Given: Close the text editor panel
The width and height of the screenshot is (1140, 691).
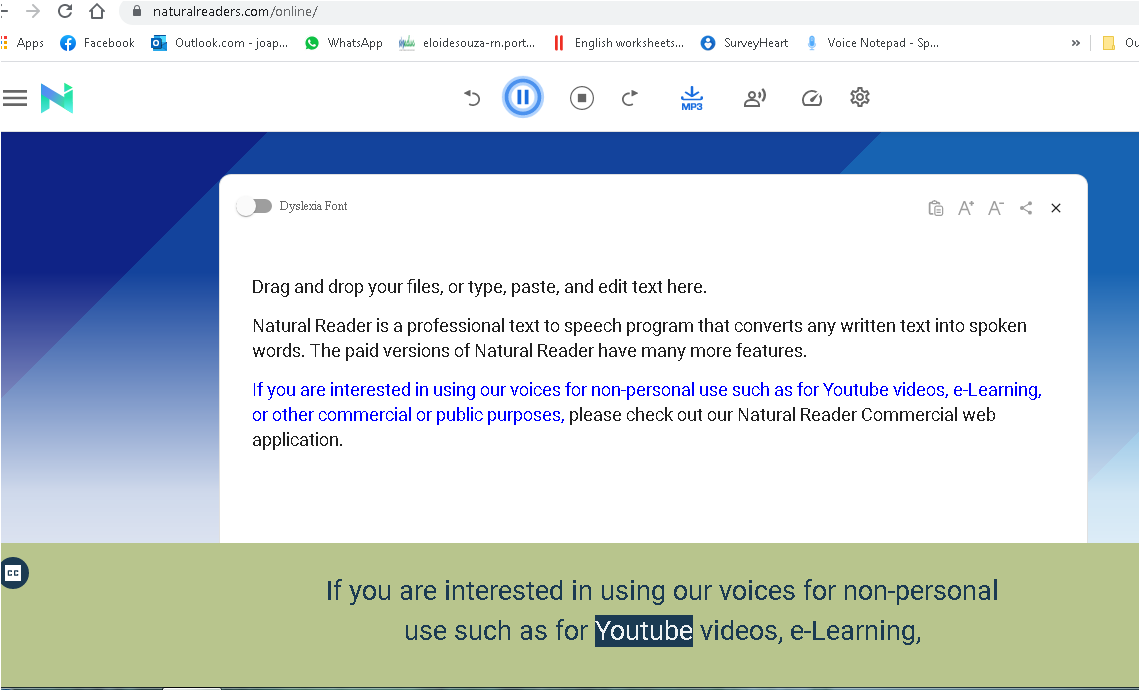Looking at the screenshot, I should 1056,208.
